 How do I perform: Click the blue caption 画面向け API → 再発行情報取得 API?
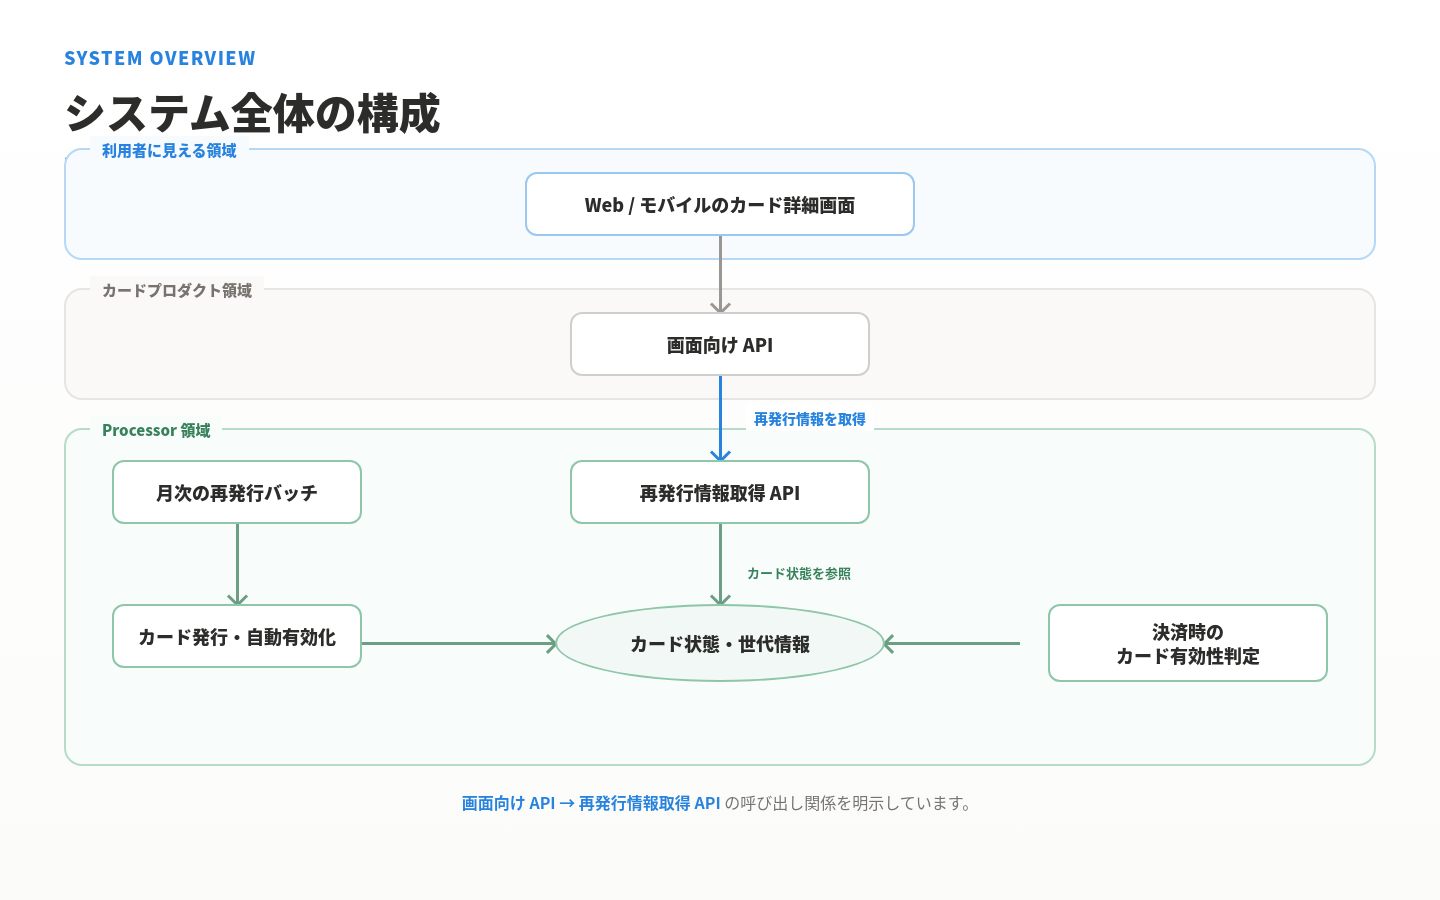coord(591,803)
